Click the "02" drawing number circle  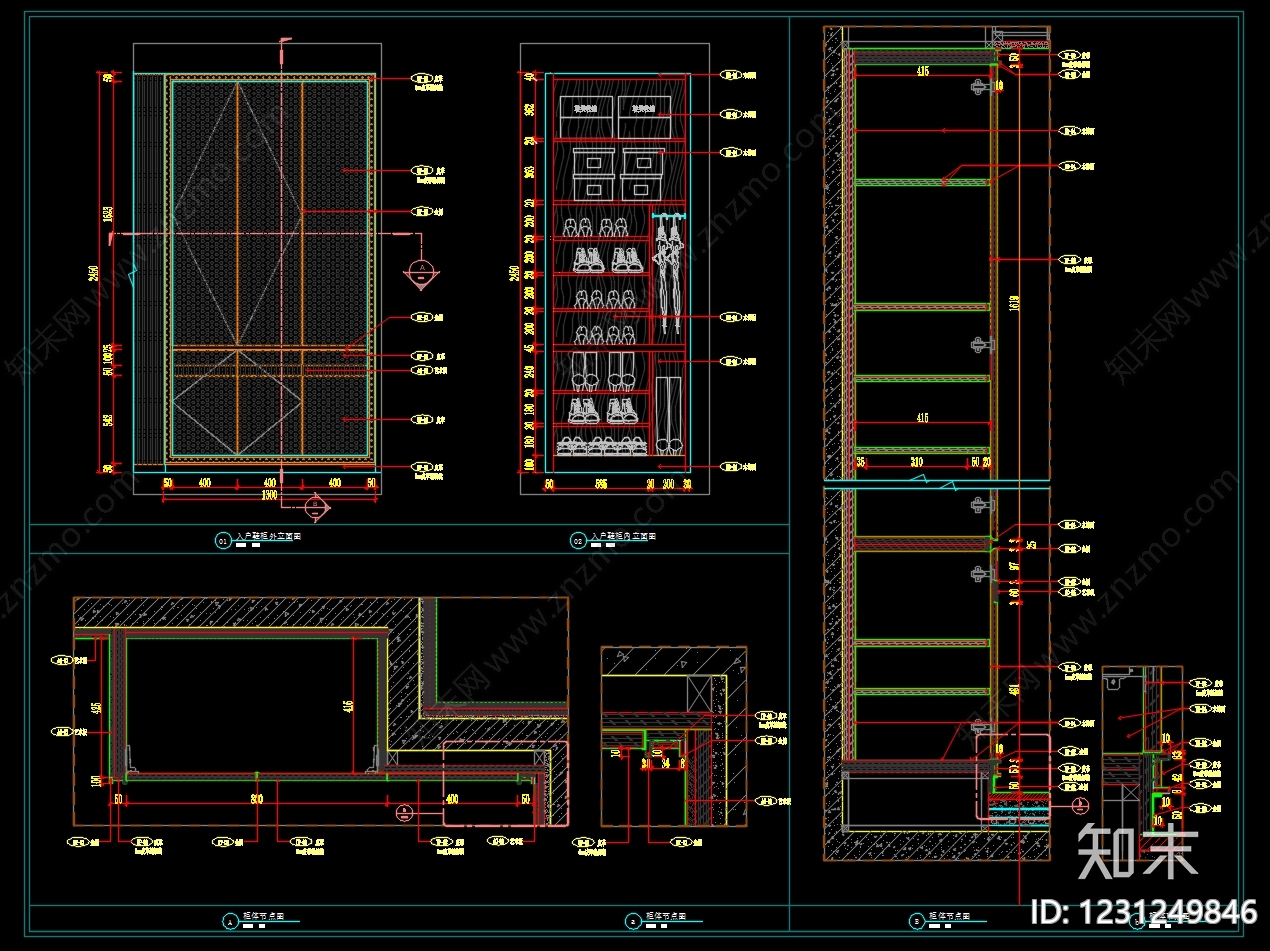(x=578, y=541)
